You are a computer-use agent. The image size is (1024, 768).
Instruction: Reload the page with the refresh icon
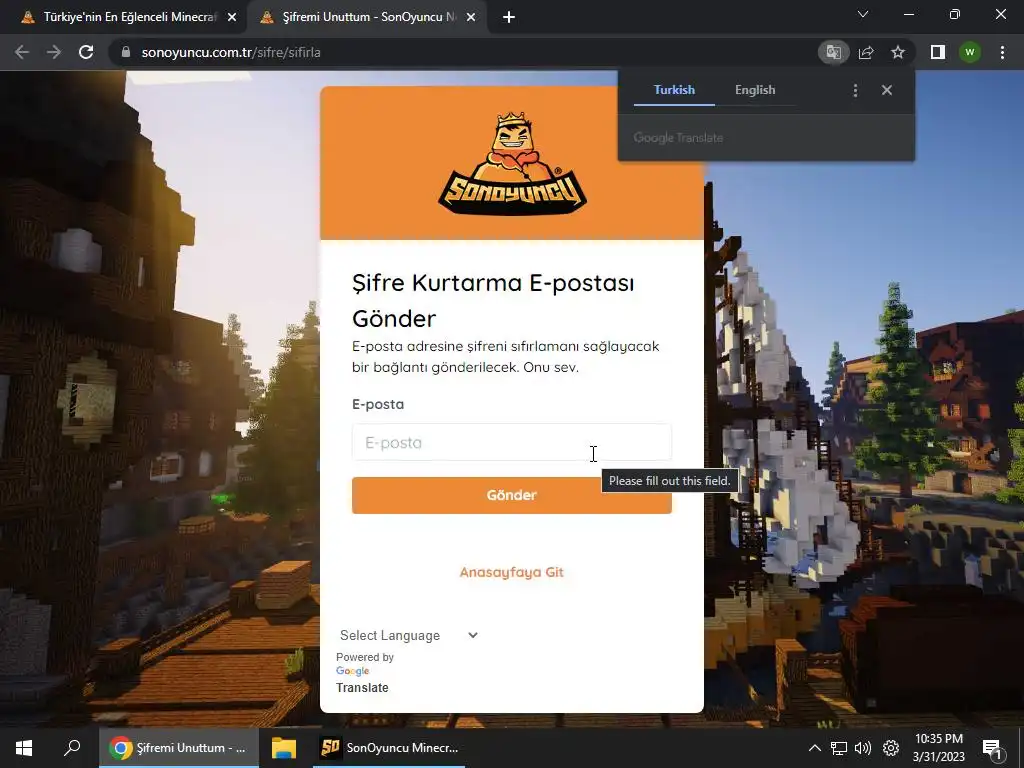[x=86, y=52]
